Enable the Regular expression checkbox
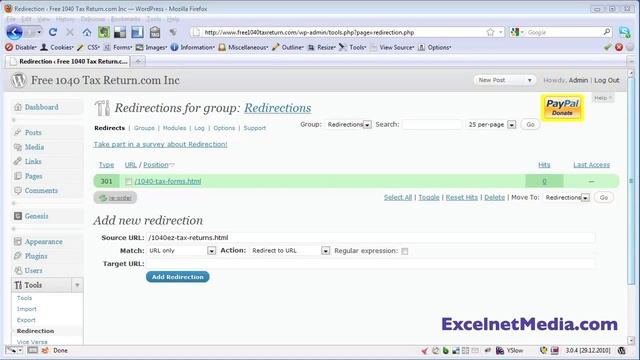Screen dimensions: 640x360 [404, 251]
